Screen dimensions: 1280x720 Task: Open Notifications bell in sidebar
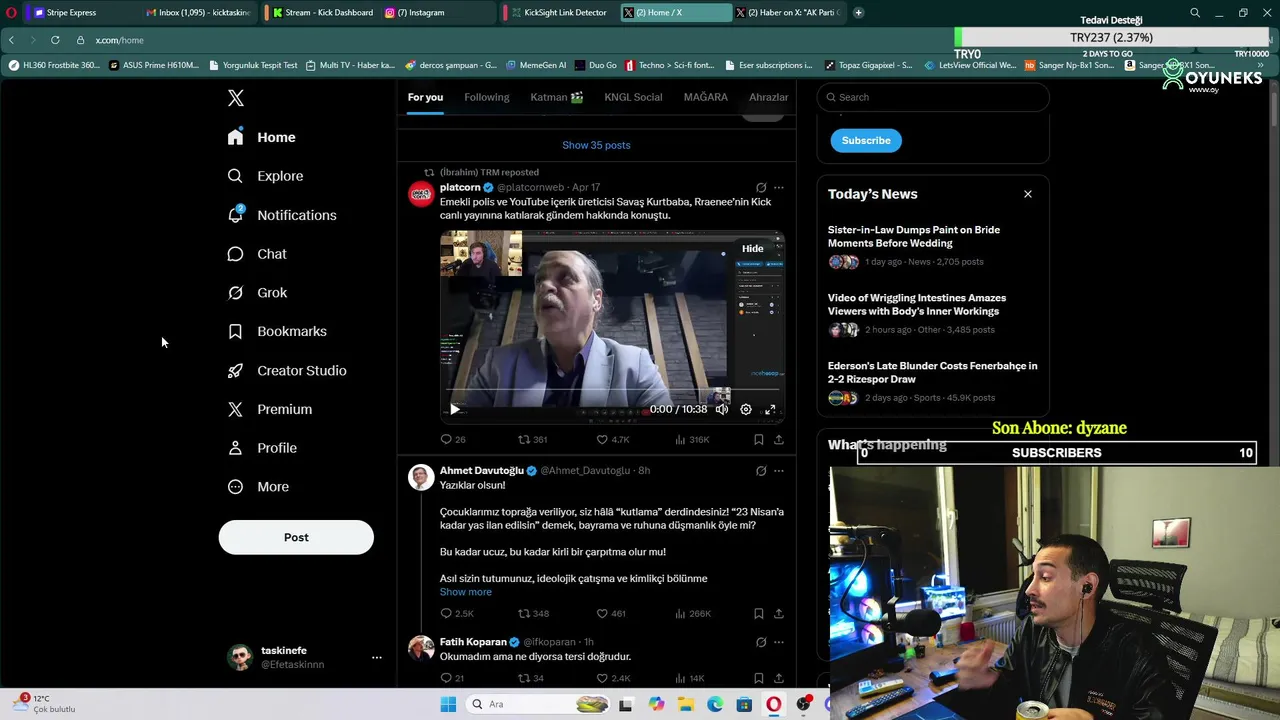coord(235,215)
